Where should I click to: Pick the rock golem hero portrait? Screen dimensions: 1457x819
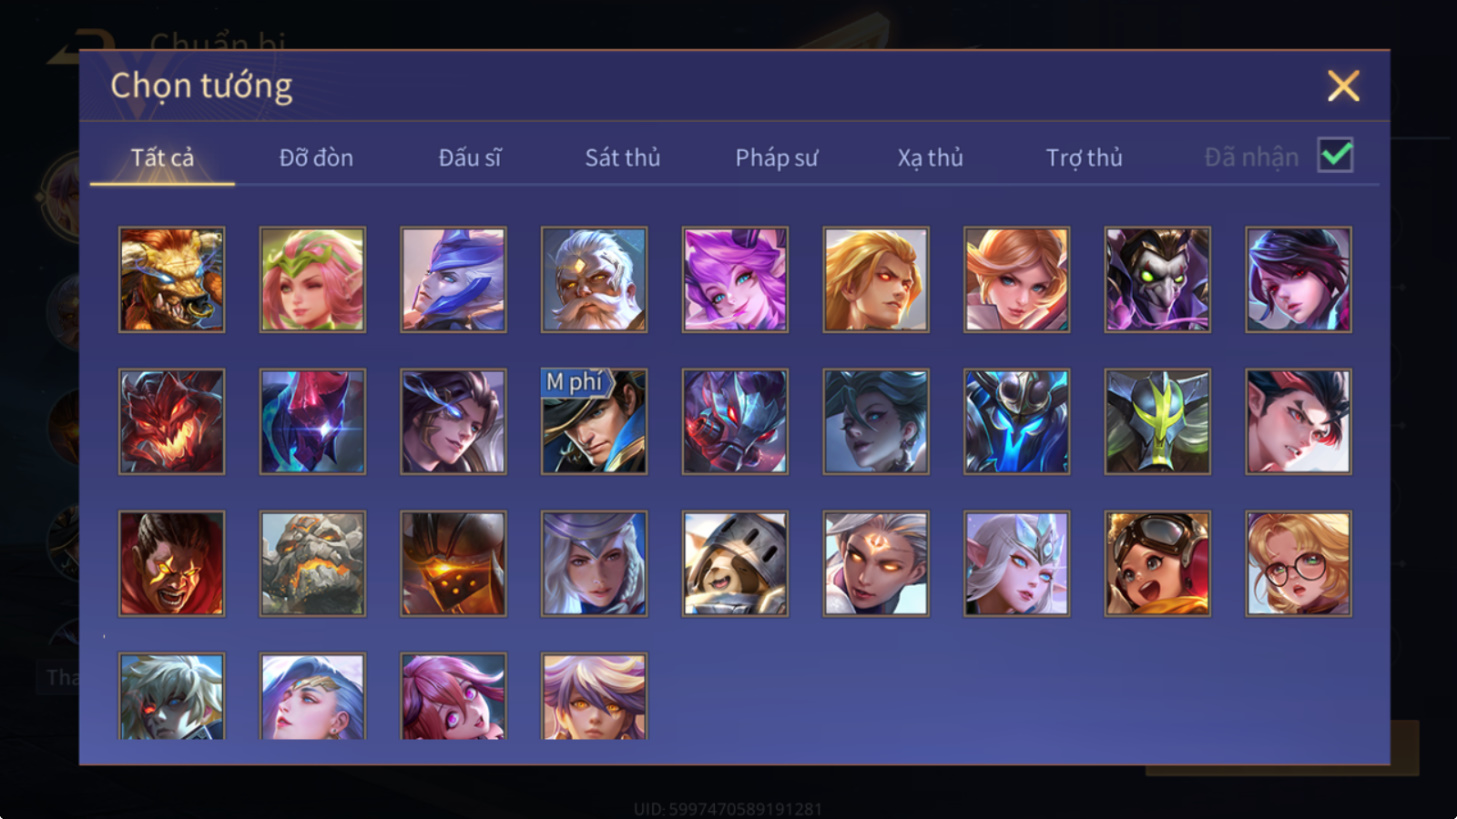pos(313,563)
